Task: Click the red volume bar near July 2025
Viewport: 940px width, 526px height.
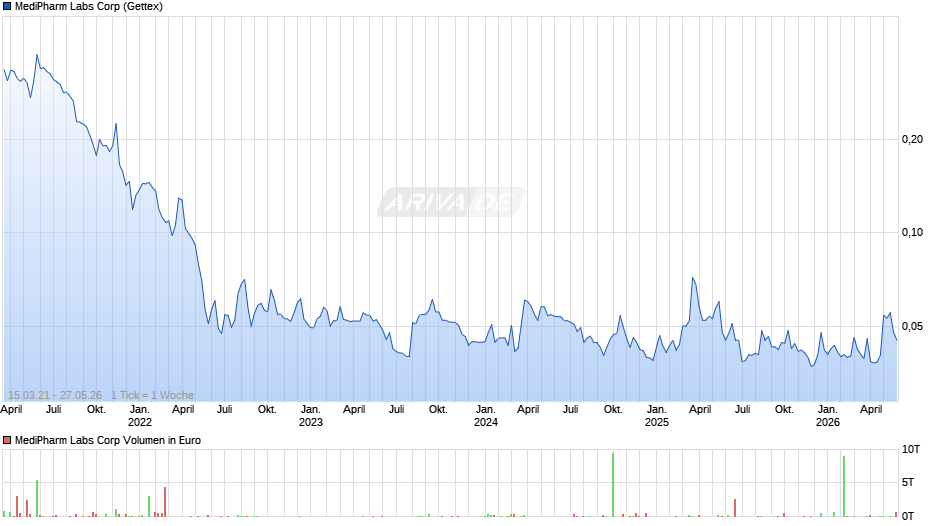Action: (x=734, y=508)
